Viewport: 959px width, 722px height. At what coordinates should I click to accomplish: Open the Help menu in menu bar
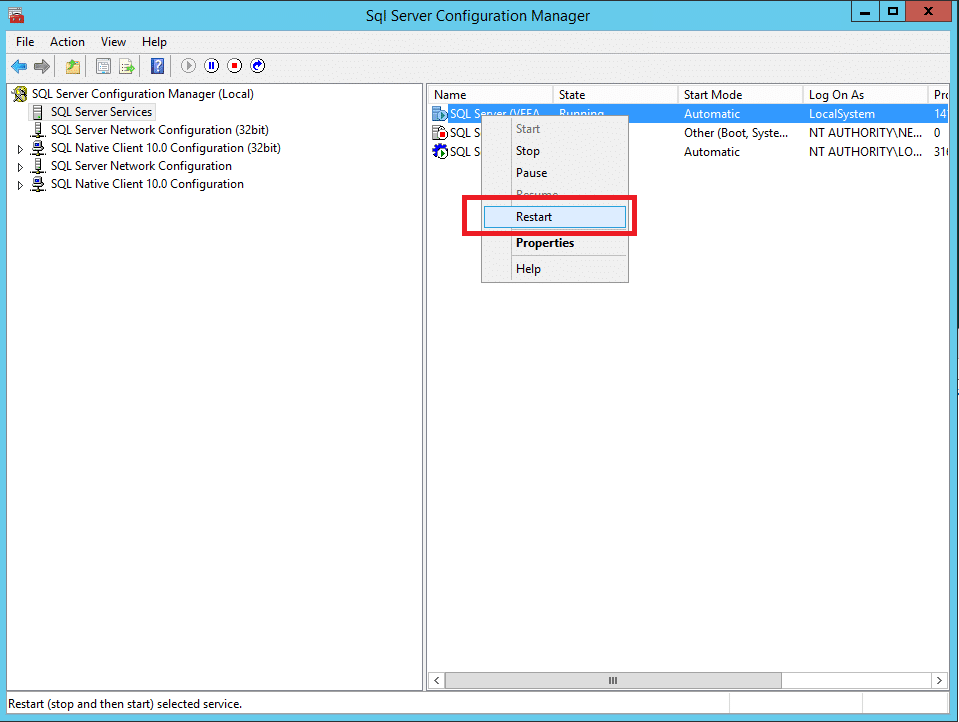point(154,42)
